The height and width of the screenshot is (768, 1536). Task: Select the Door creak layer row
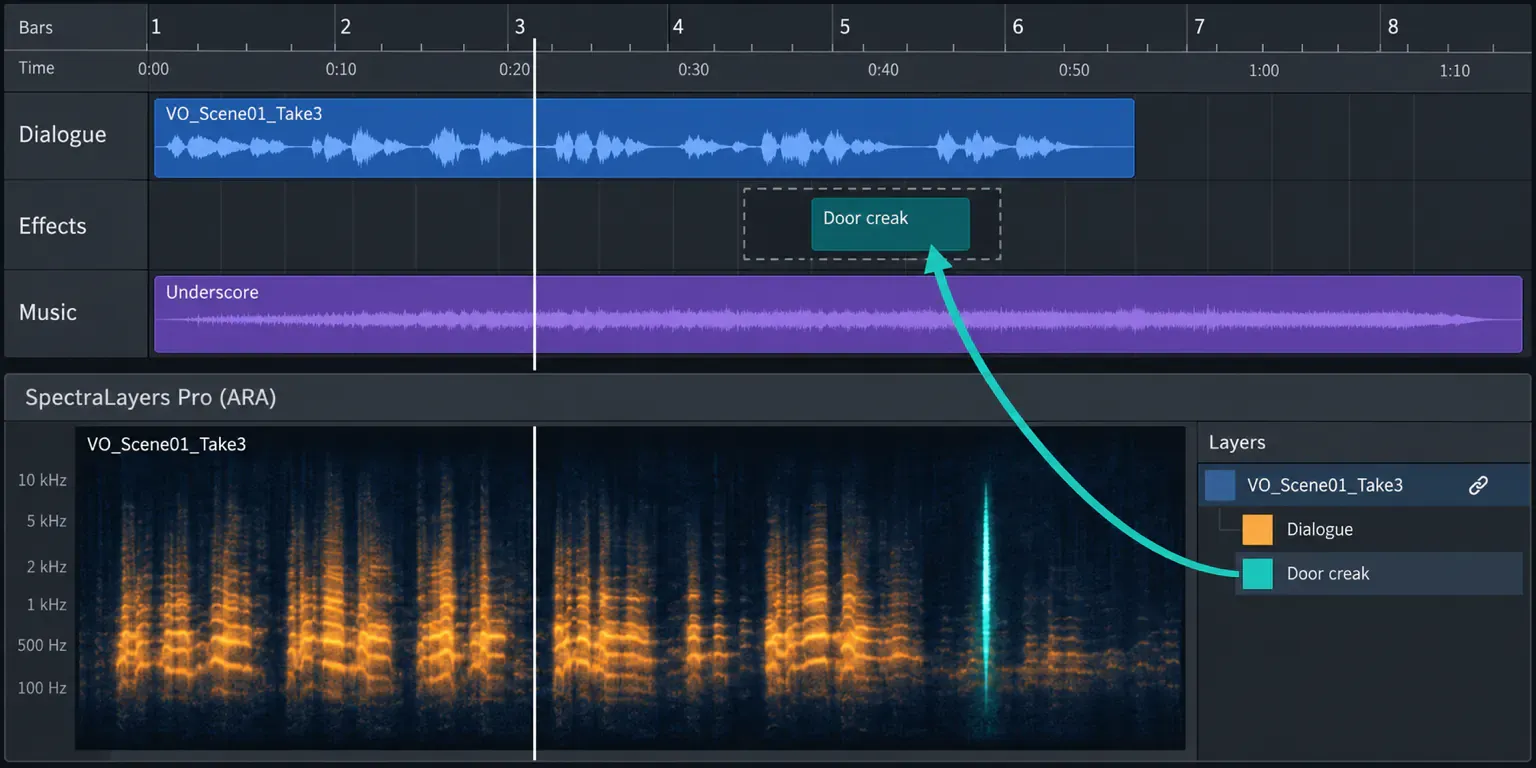point(1379,573)
